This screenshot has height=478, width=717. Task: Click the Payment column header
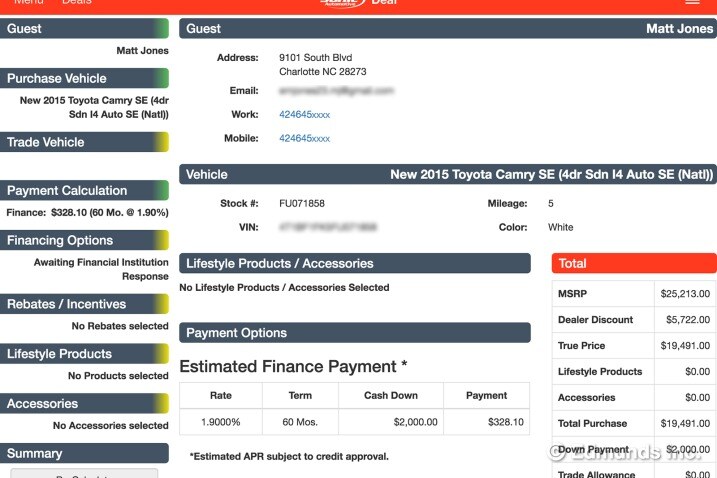pyautogui.click(x=487, y=395)
